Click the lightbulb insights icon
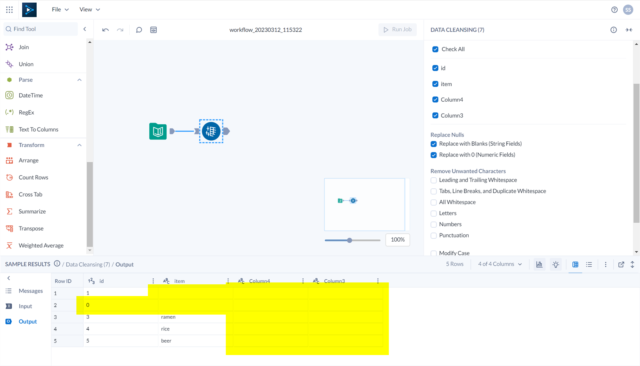 point(556,264)
